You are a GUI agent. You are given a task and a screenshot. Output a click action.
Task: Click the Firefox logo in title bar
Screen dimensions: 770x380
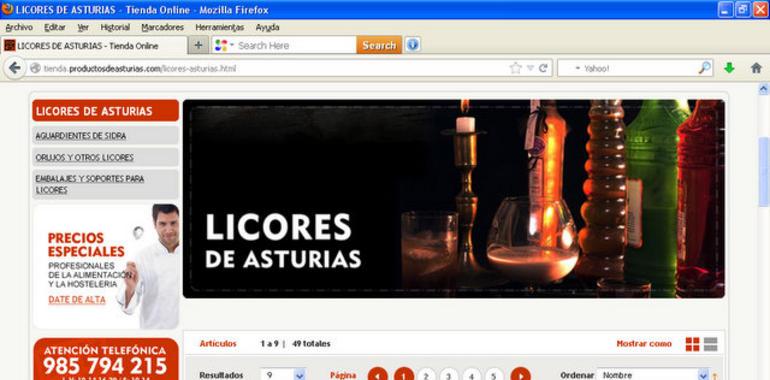pyautogui.click(x=7, y=9)
